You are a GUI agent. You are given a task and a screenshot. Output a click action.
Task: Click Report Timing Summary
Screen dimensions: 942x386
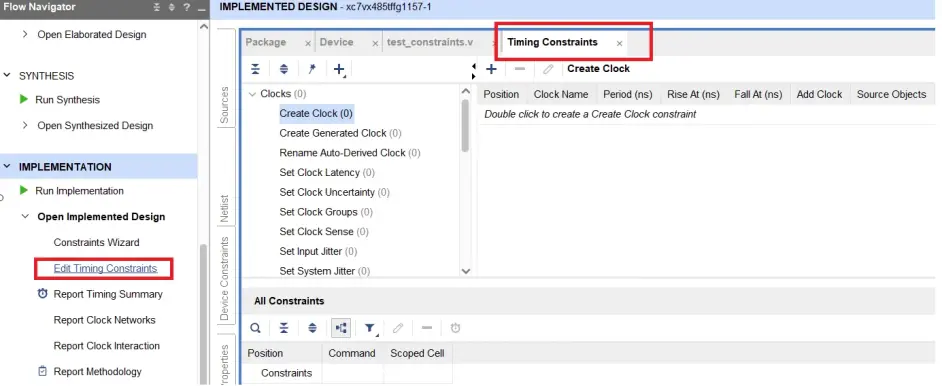click(108, 294)
